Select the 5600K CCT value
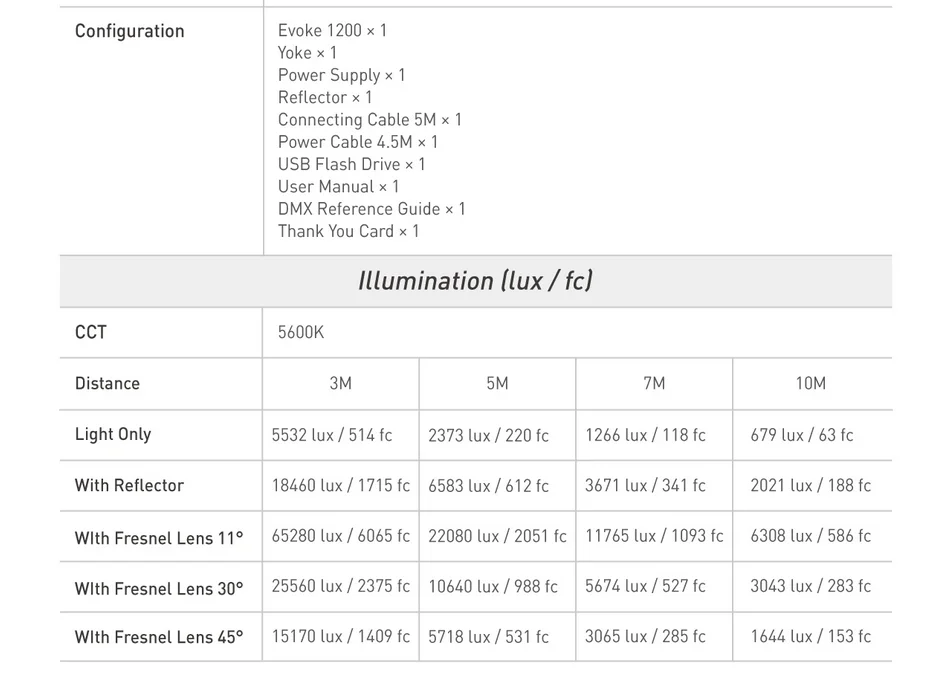The height and width of the screenshot is (674, 932). 301,332
